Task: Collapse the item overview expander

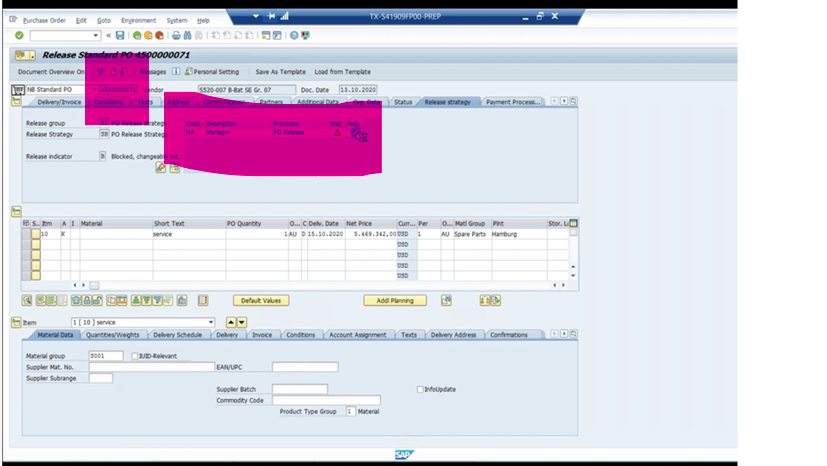Action: pyautogui.click(x=16, y=212)
